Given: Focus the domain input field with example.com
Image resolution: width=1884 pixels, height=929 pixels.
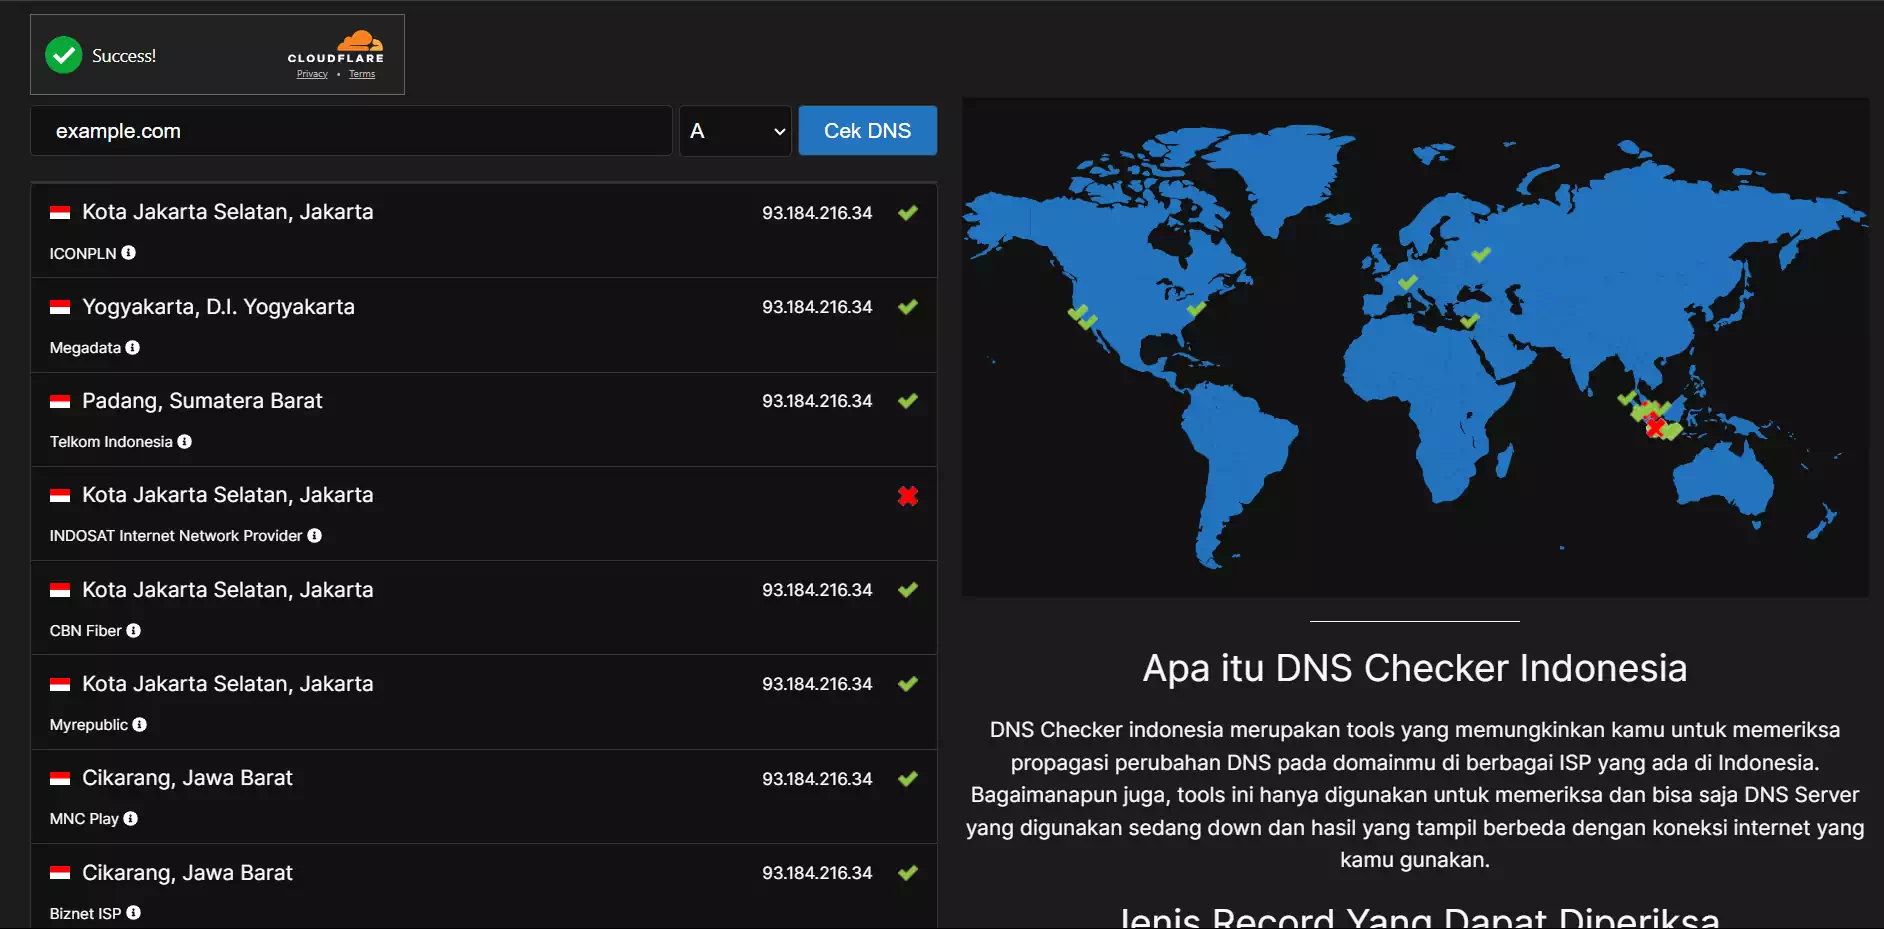Looking at the screenshot, I should (351, 131).
